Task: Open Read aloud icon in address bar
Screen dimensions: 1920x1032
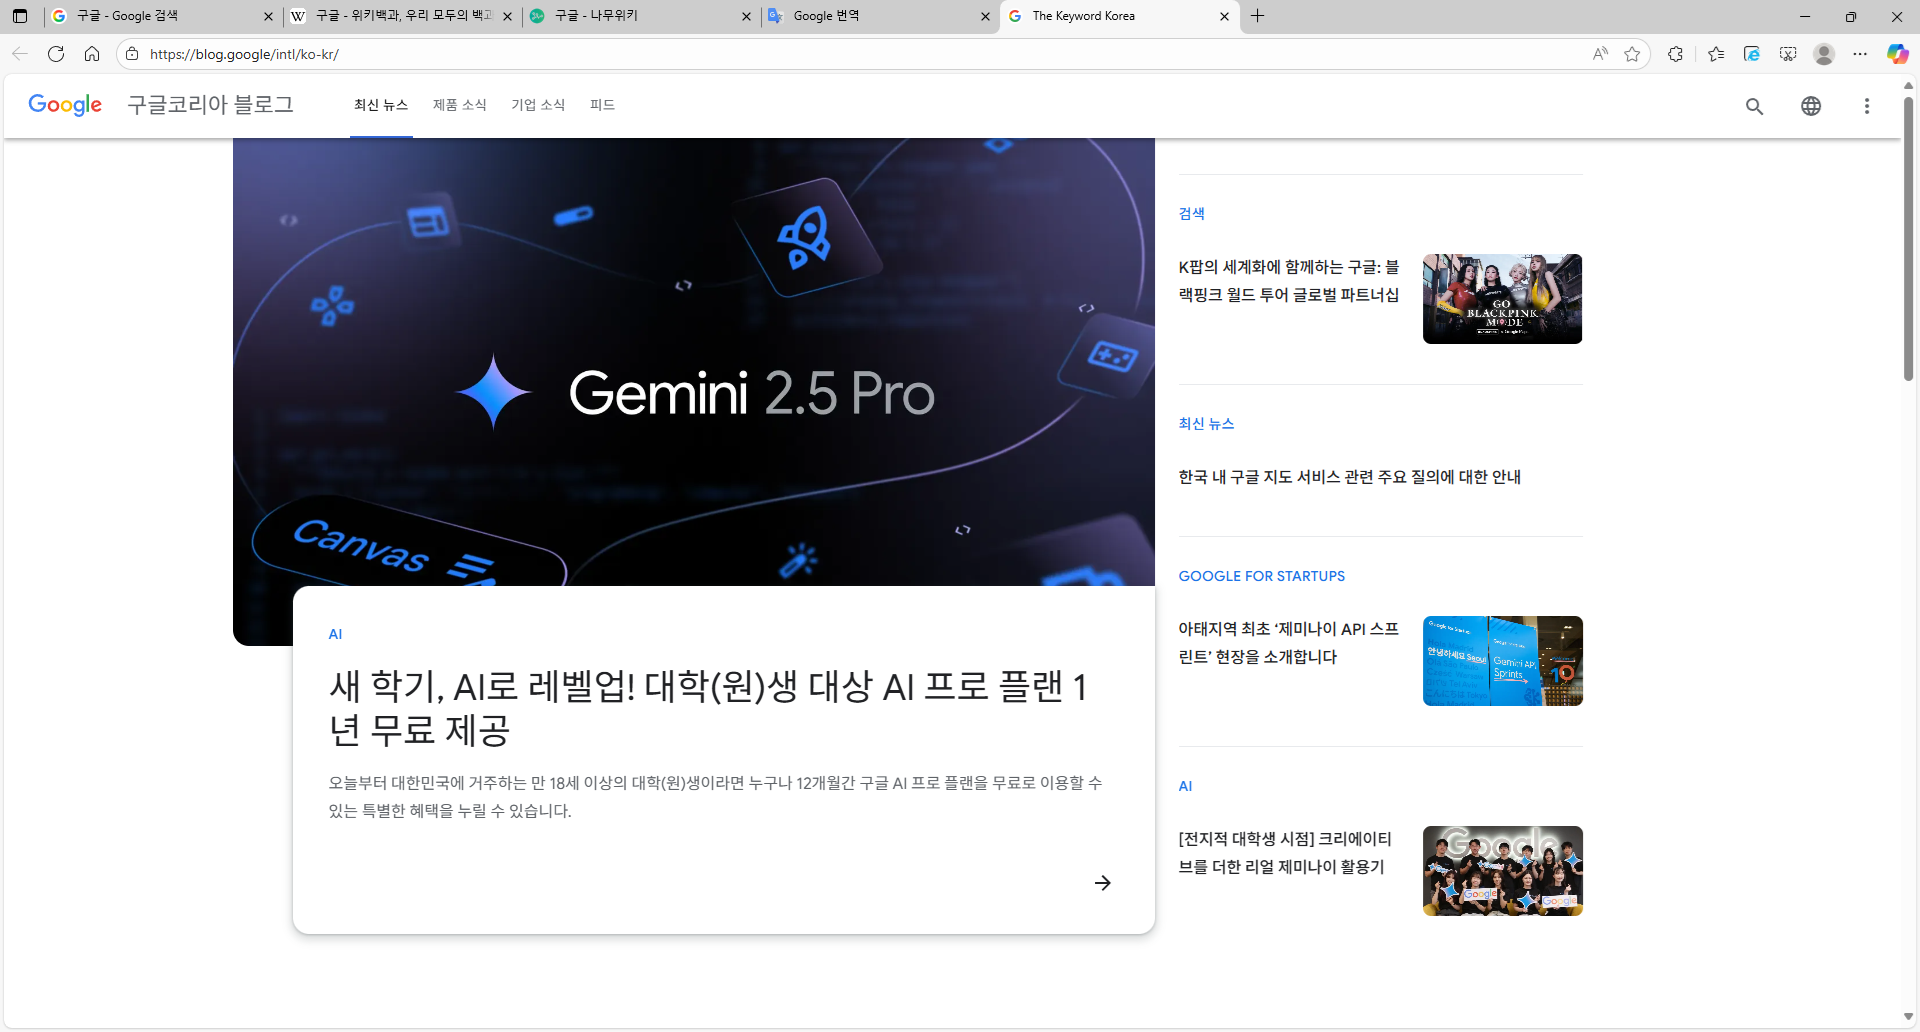Action: tap(1600, 54)
